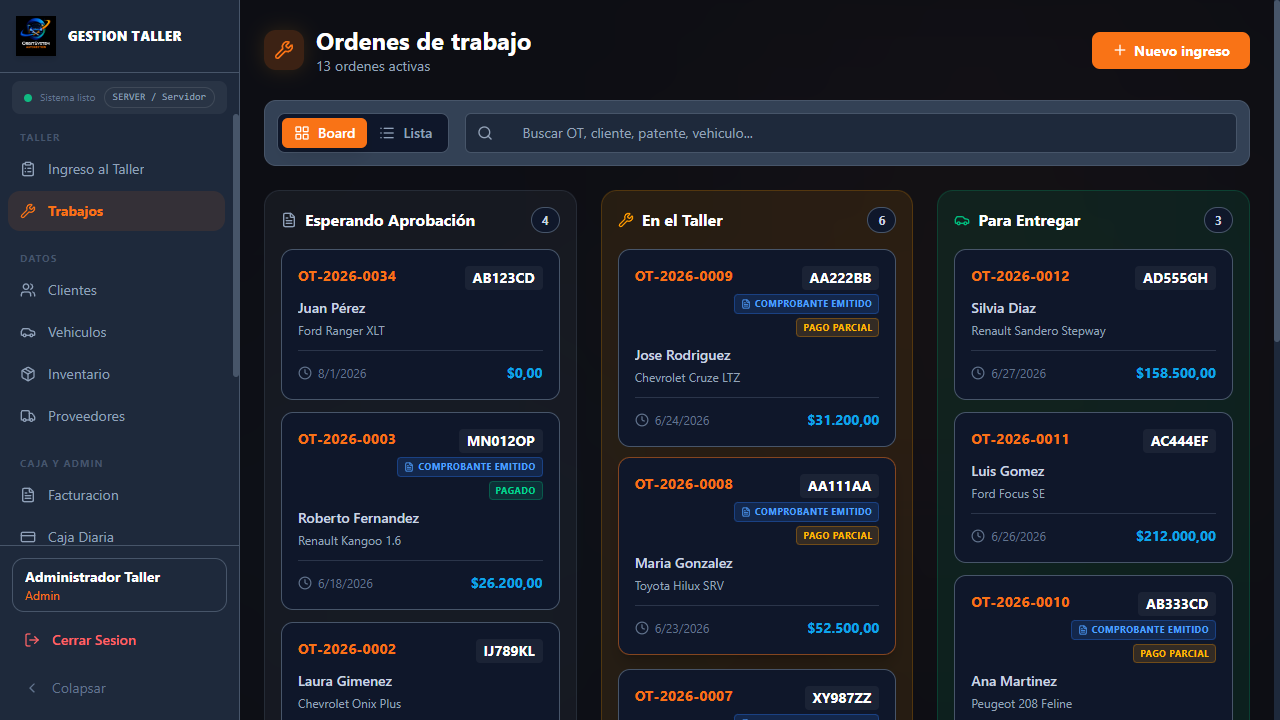Click the document icon next to Facturacion
The width and height of the screenshot is (1280, 720).
(x=28, y=495)
